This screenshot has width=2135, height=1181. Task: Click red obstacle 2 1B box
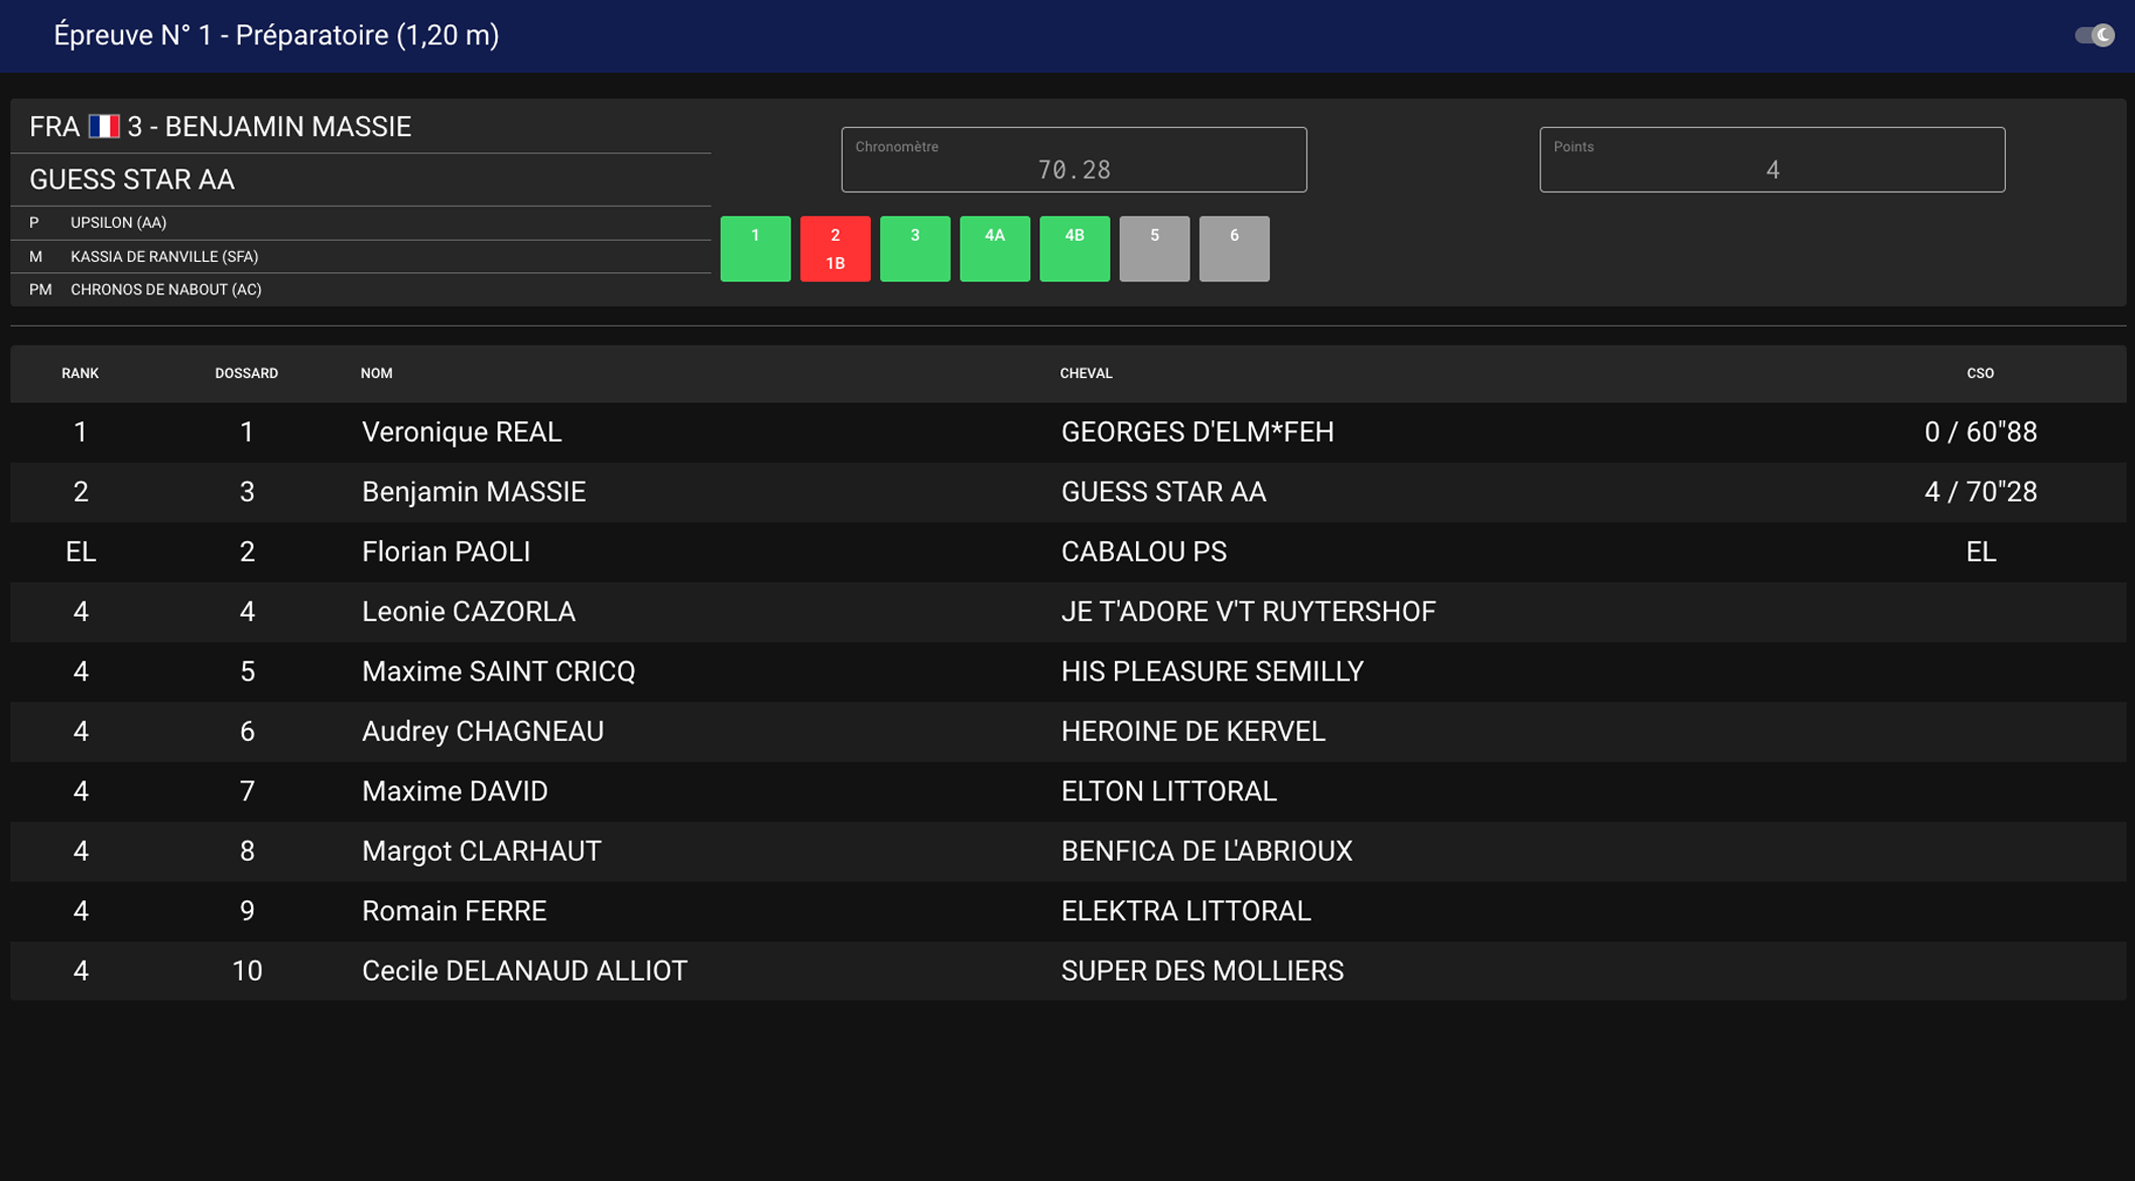coord(835,248)
